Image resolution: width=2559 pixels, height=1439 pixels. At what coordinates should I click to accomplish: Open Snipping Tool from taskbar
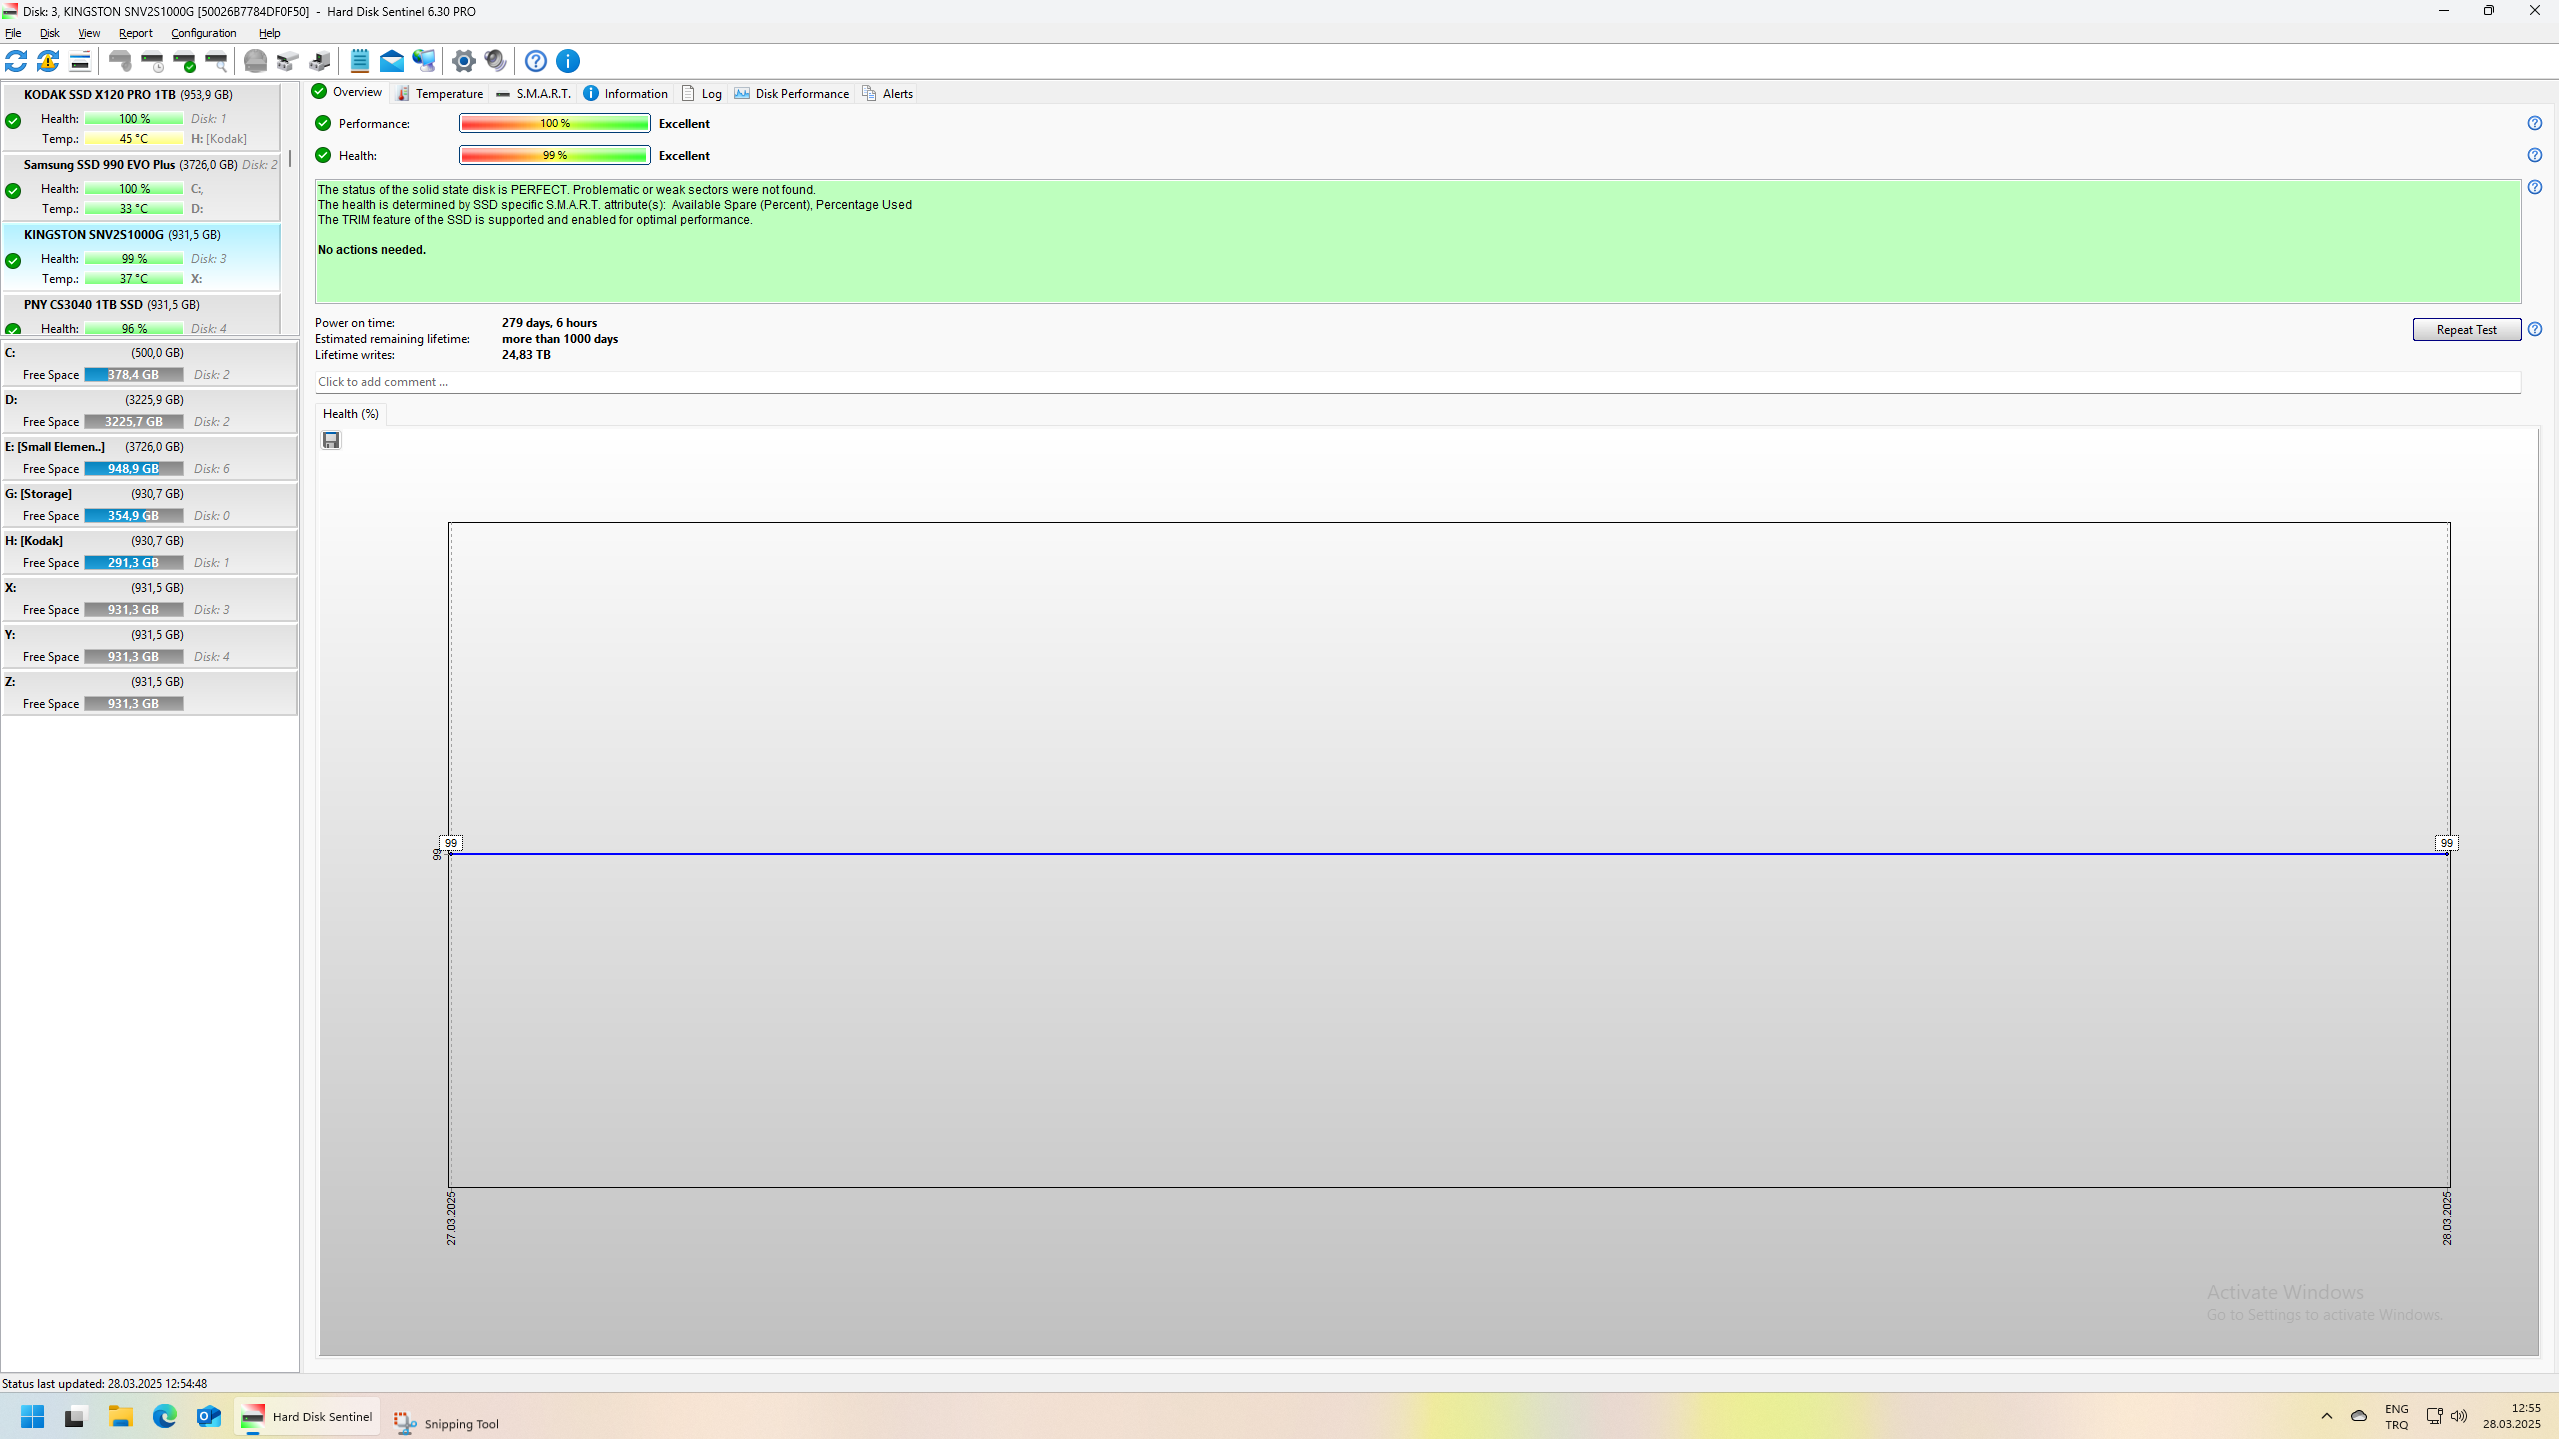446,1423
